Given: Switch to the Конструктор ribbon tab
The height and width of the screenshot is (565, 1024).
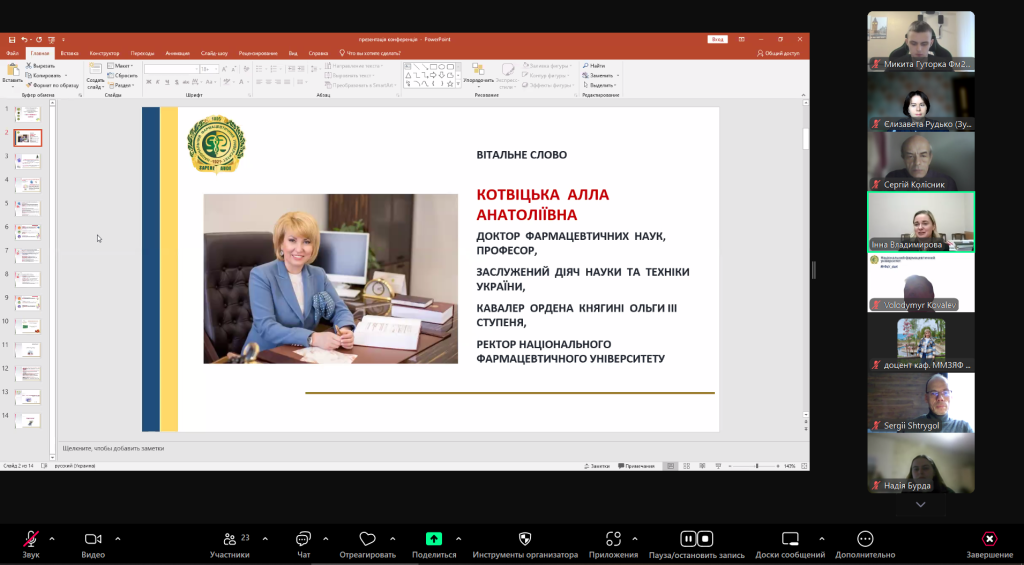Looking at the screenshot, I should [104, 54].
